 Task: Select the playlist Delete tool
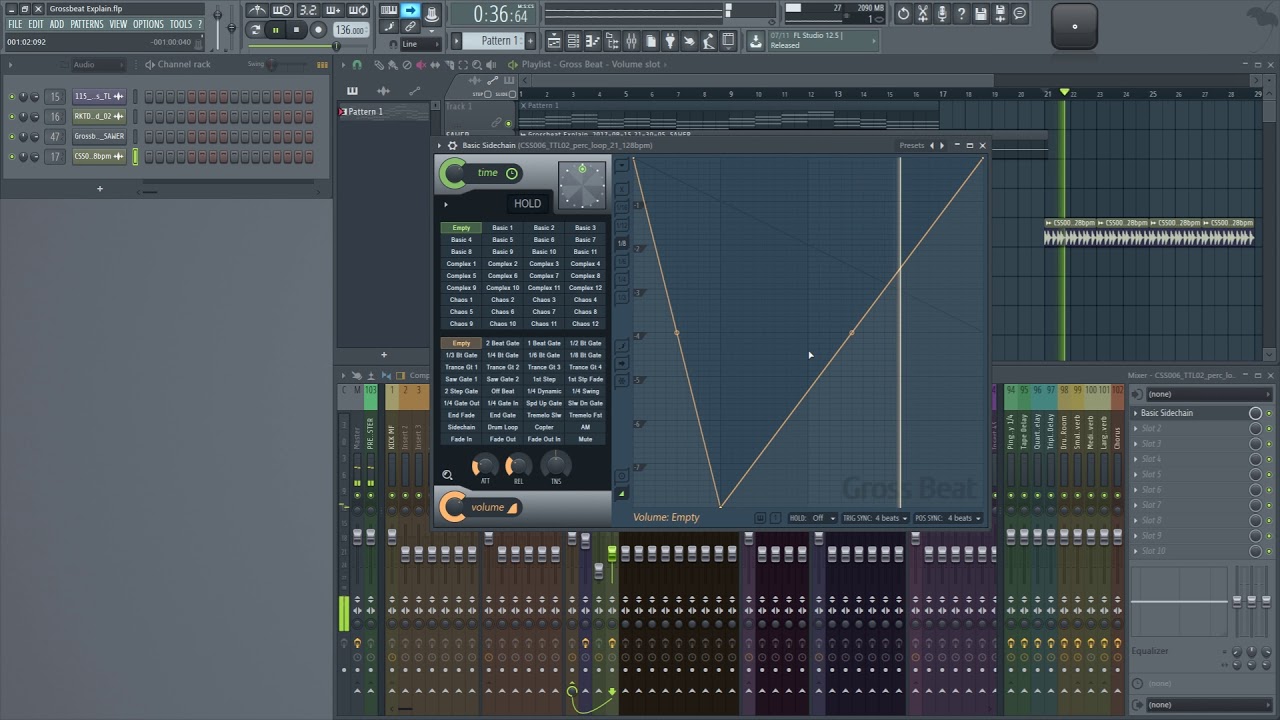407,65
